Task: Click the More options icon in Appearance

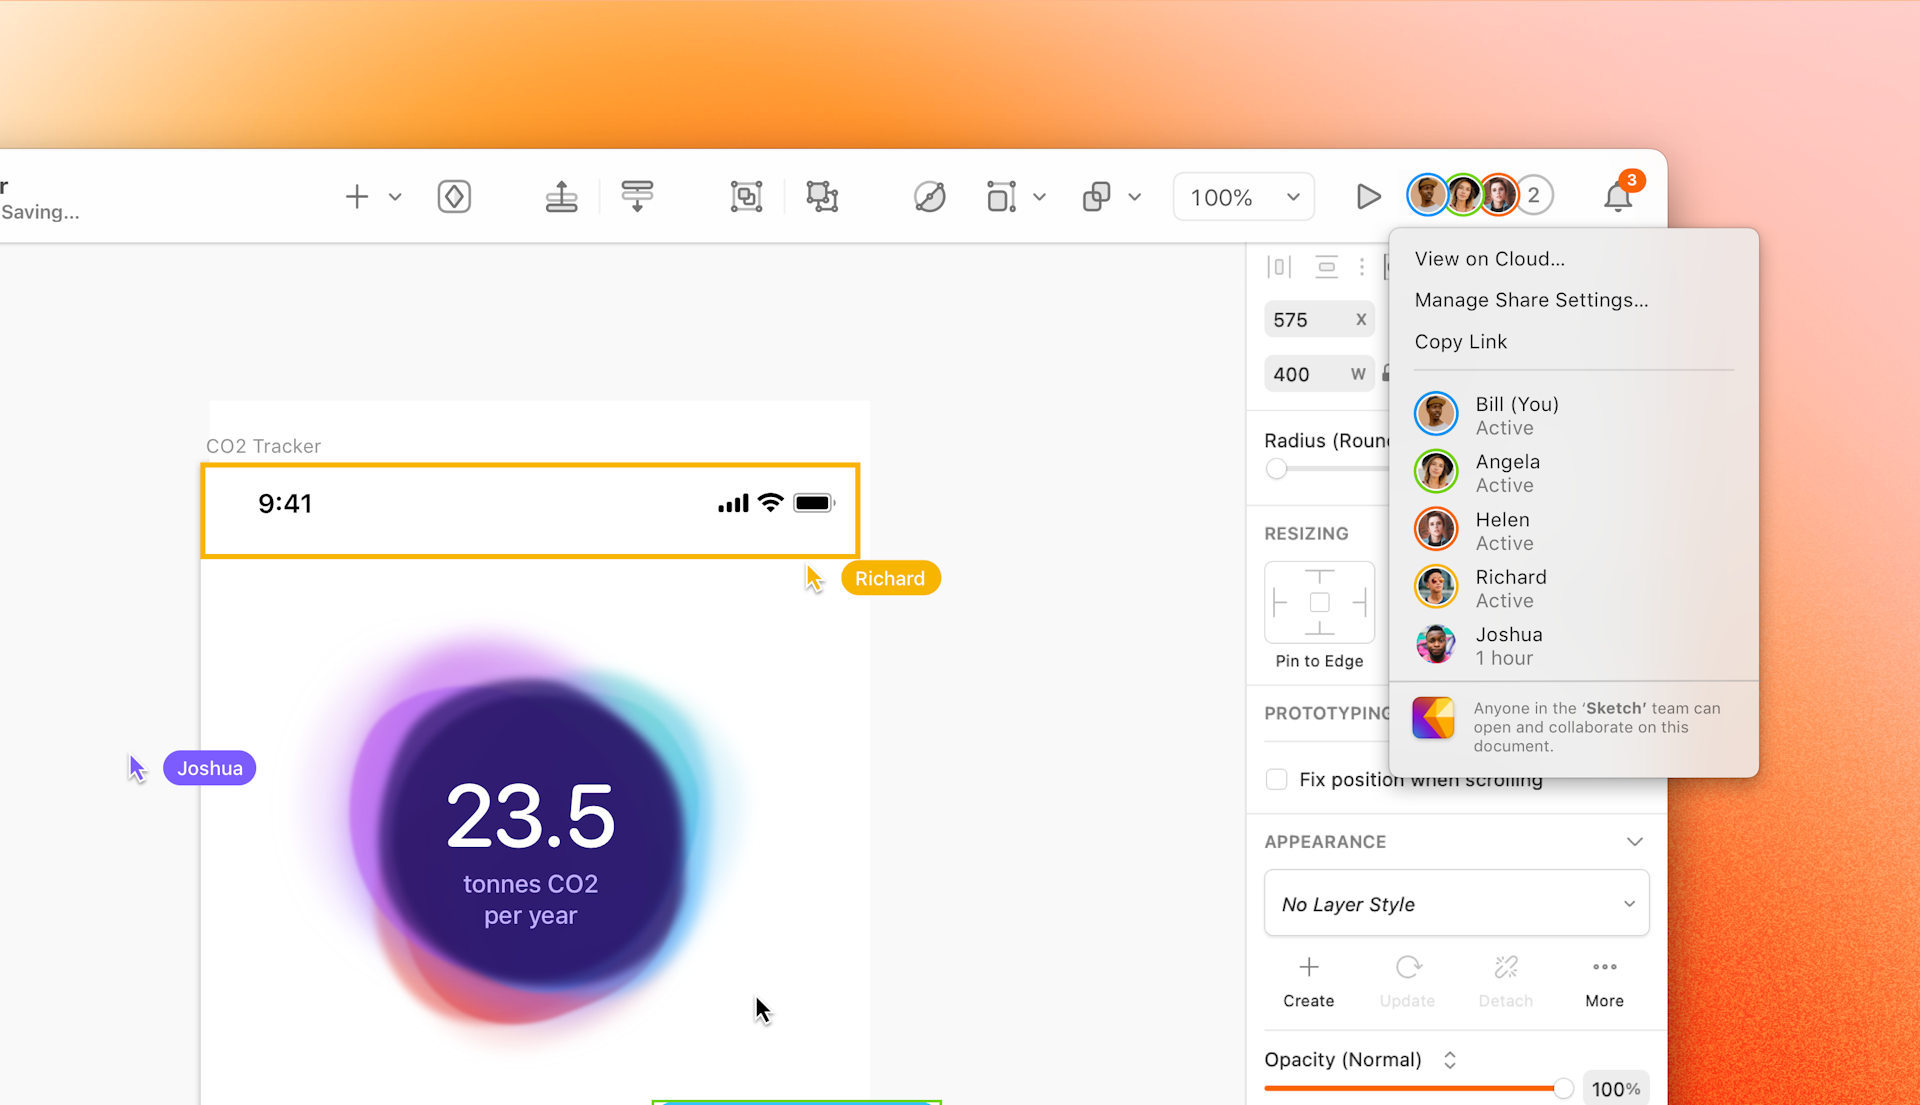Action: 1603,967
